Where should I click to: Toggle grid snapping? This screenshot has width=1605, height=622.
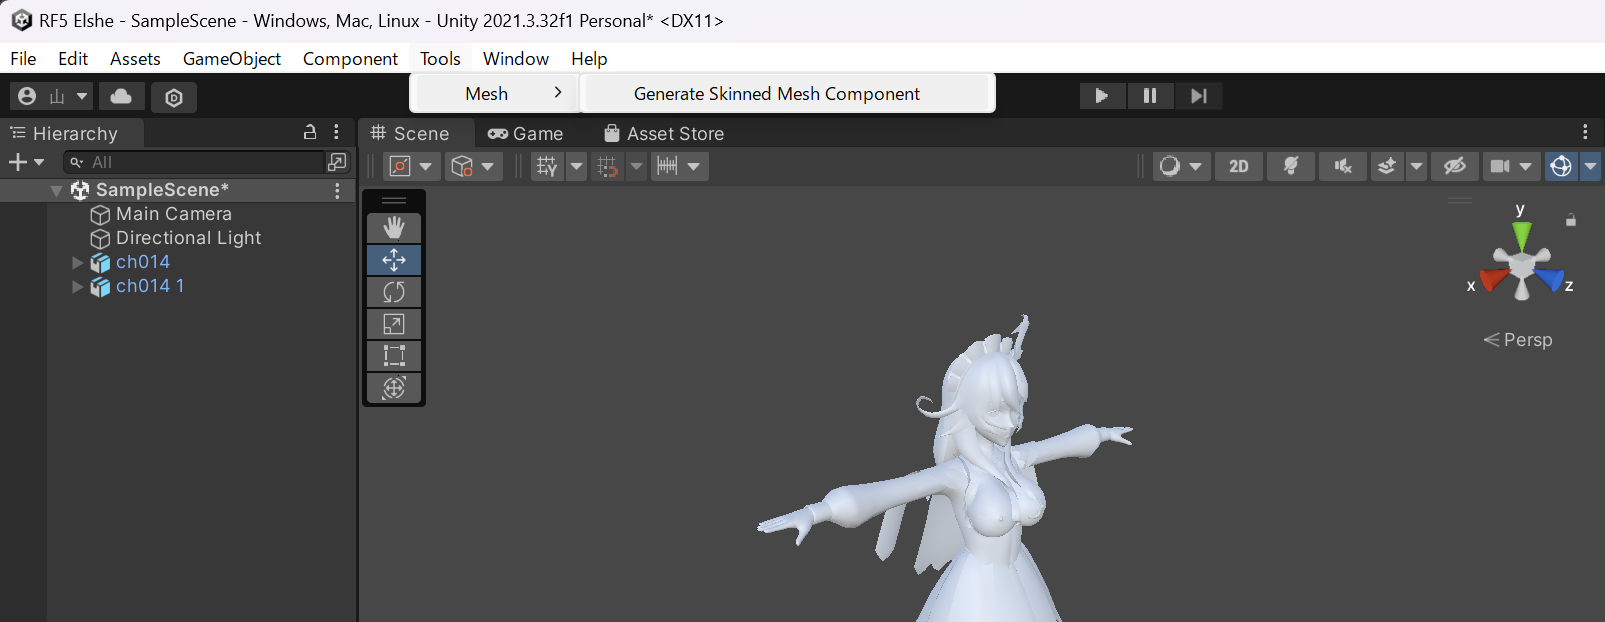point(547,166)
